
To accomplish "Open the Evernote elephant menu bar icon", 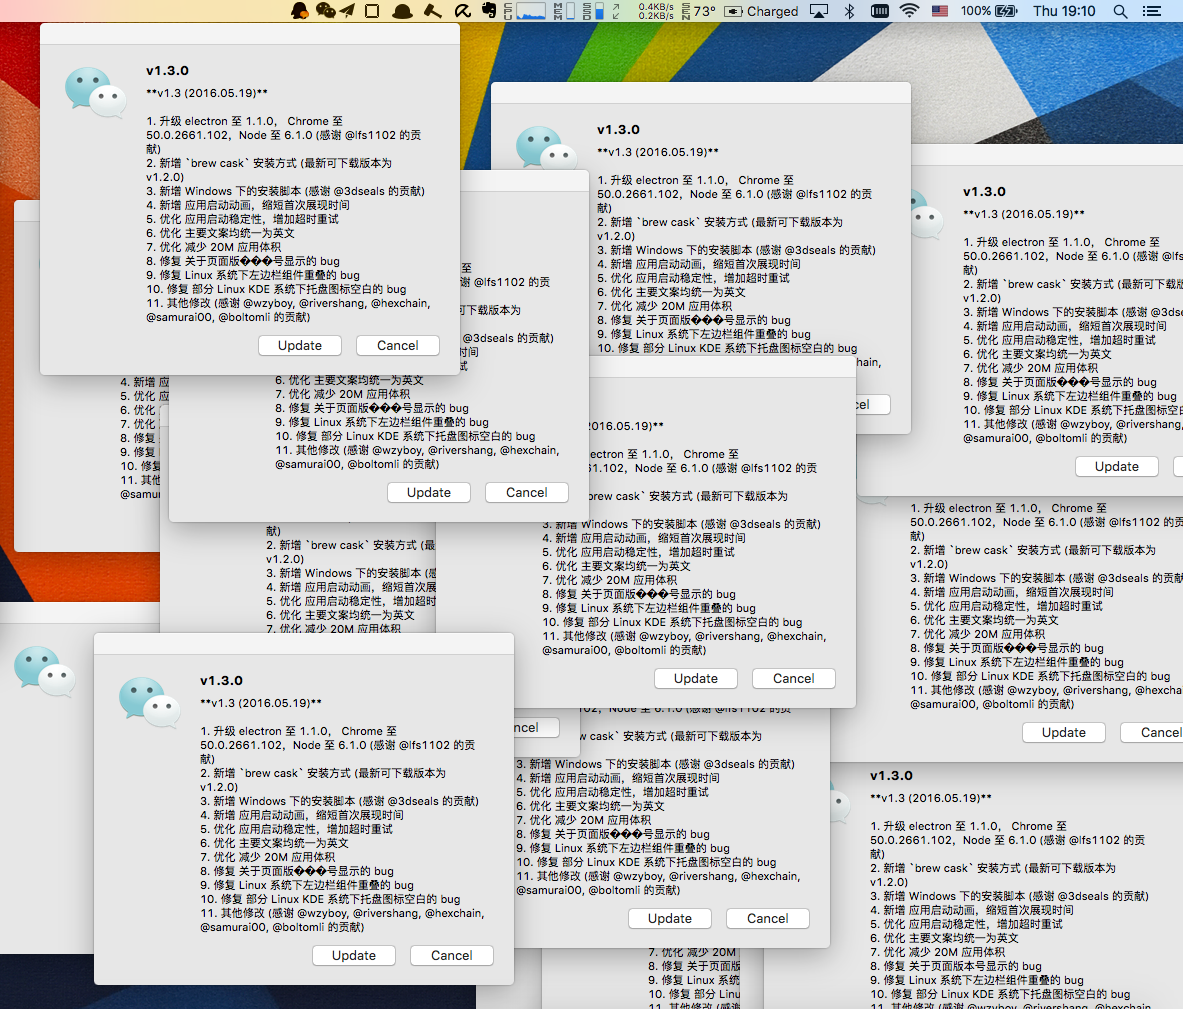I will pyautogui.click(x=490, y=11).
